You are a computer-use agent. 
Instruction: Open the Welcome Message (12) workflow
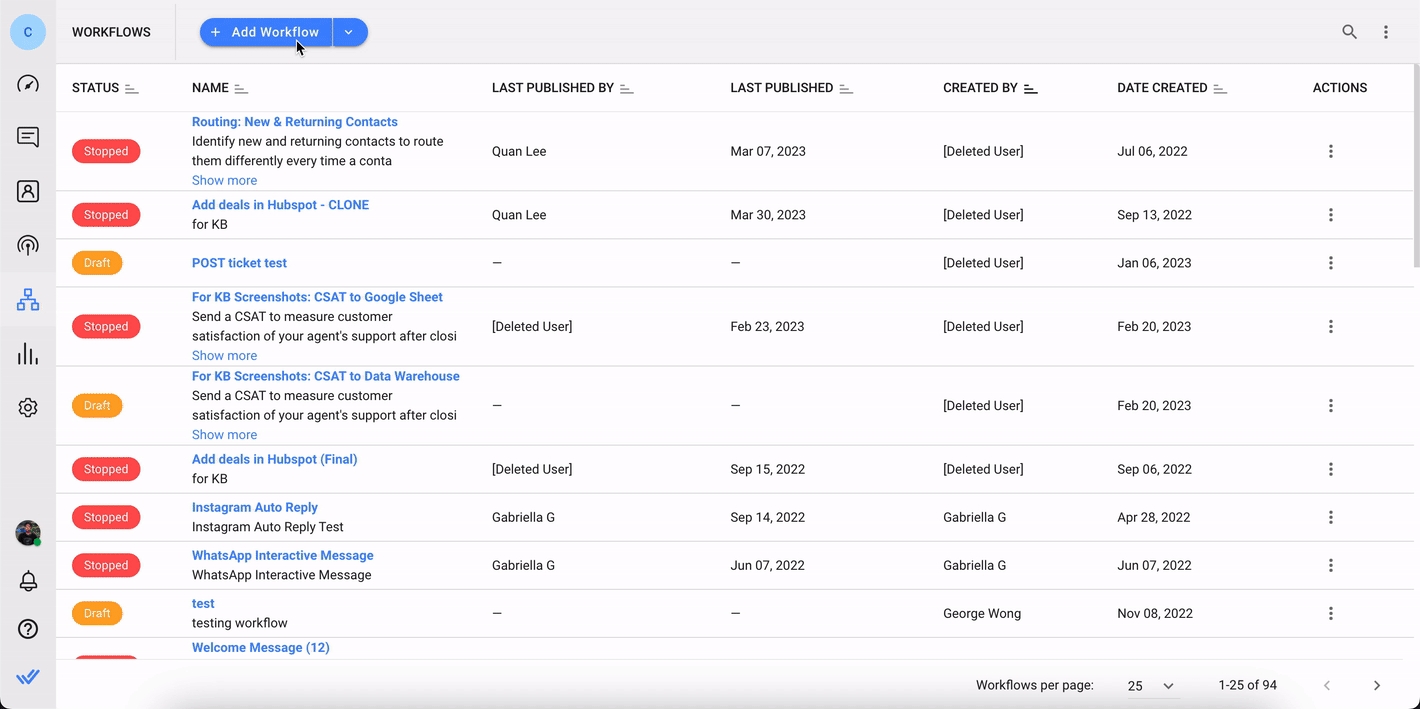[261, 647]
